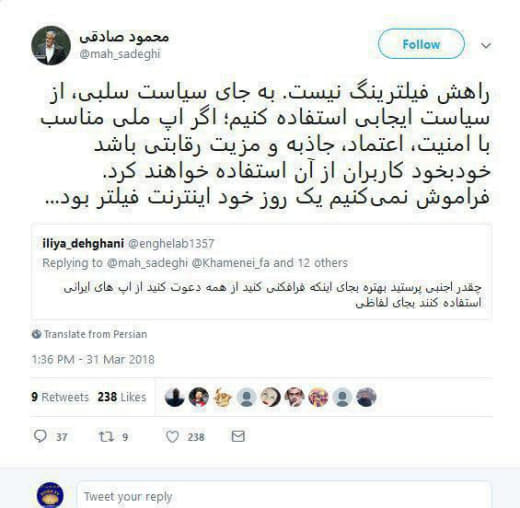The width and height of the screenshot is (520, 508).
Task: Follow the @mah_sadeghi account
Action: pos(421,44)
